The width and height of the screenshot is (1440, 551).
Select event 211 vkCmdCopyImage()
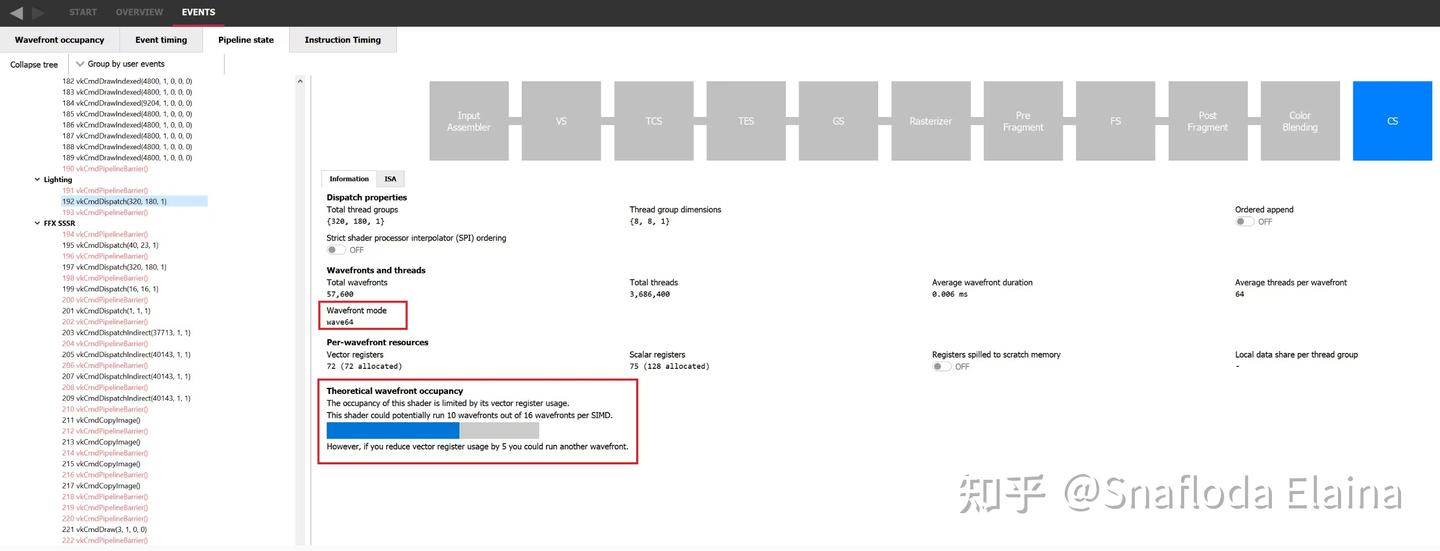coord(101,420)
